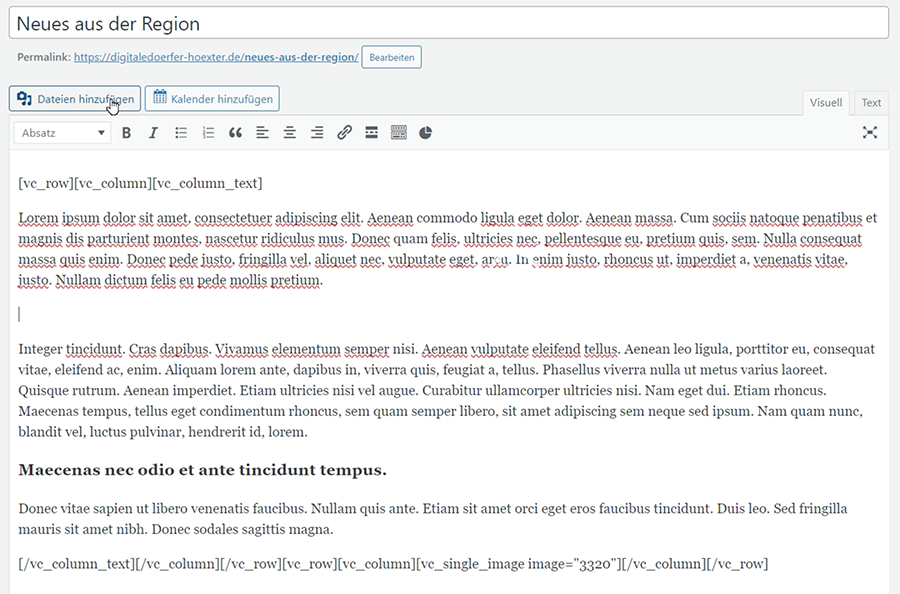Switch to the Text editor tab
Image resolution: width=900 pixels, height=594 pixels.
point(871,103)
